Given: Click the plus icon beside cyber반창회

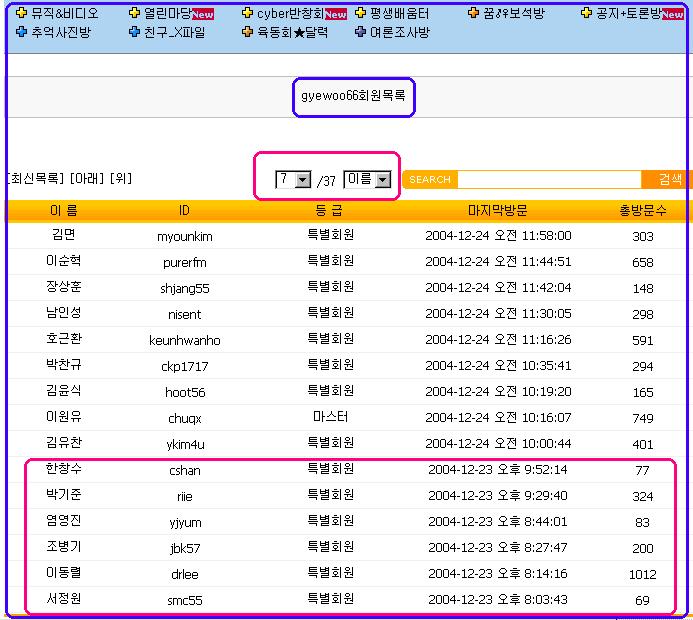Looking at the screenshot, I should point(248,14).
